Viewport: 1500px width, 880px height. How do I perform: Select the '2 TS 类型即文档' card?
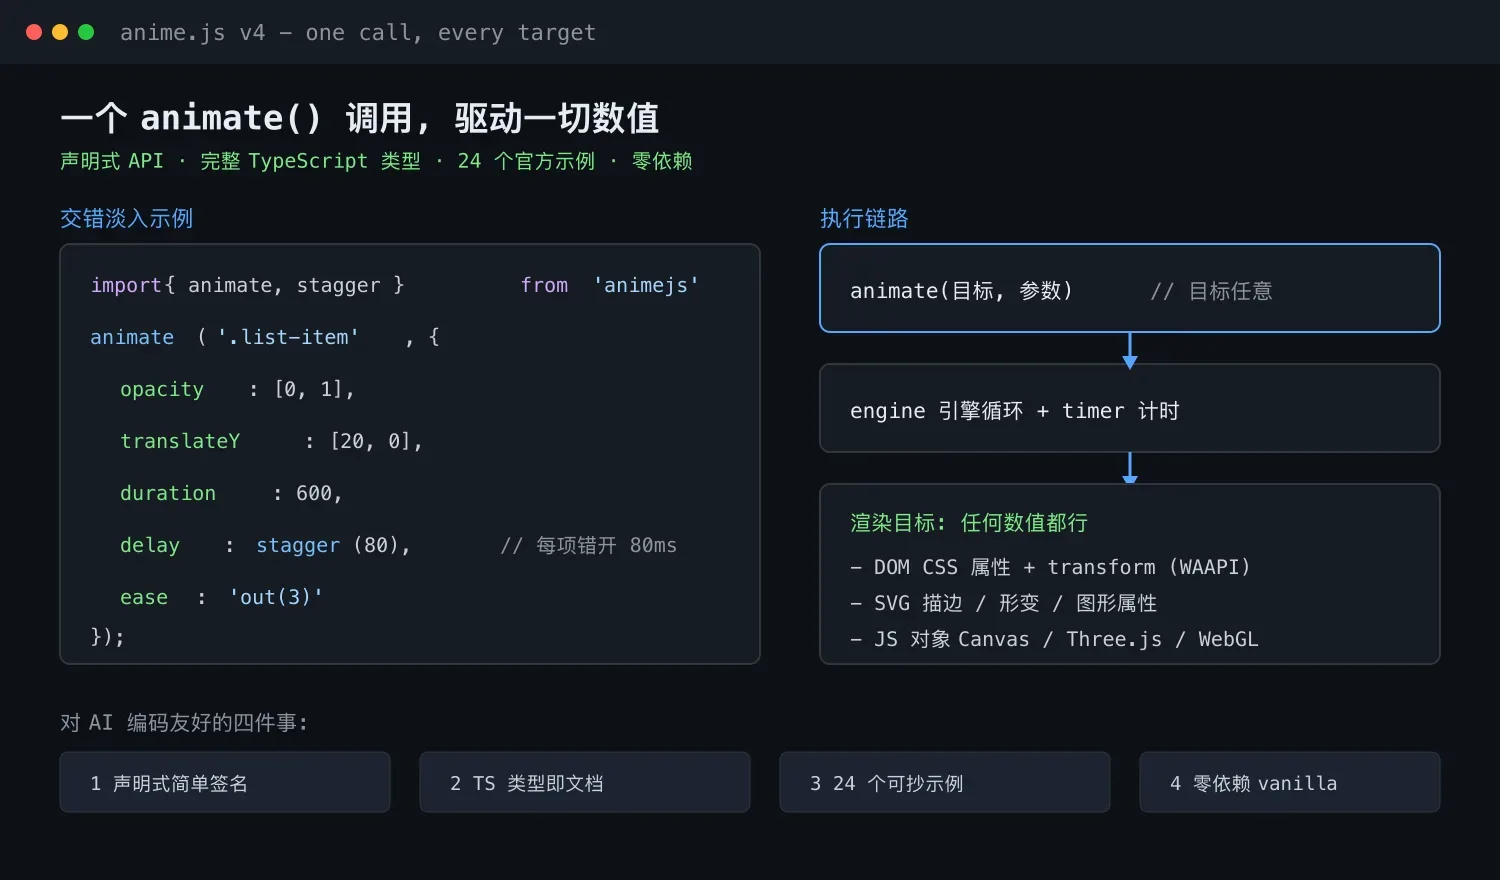585,782
